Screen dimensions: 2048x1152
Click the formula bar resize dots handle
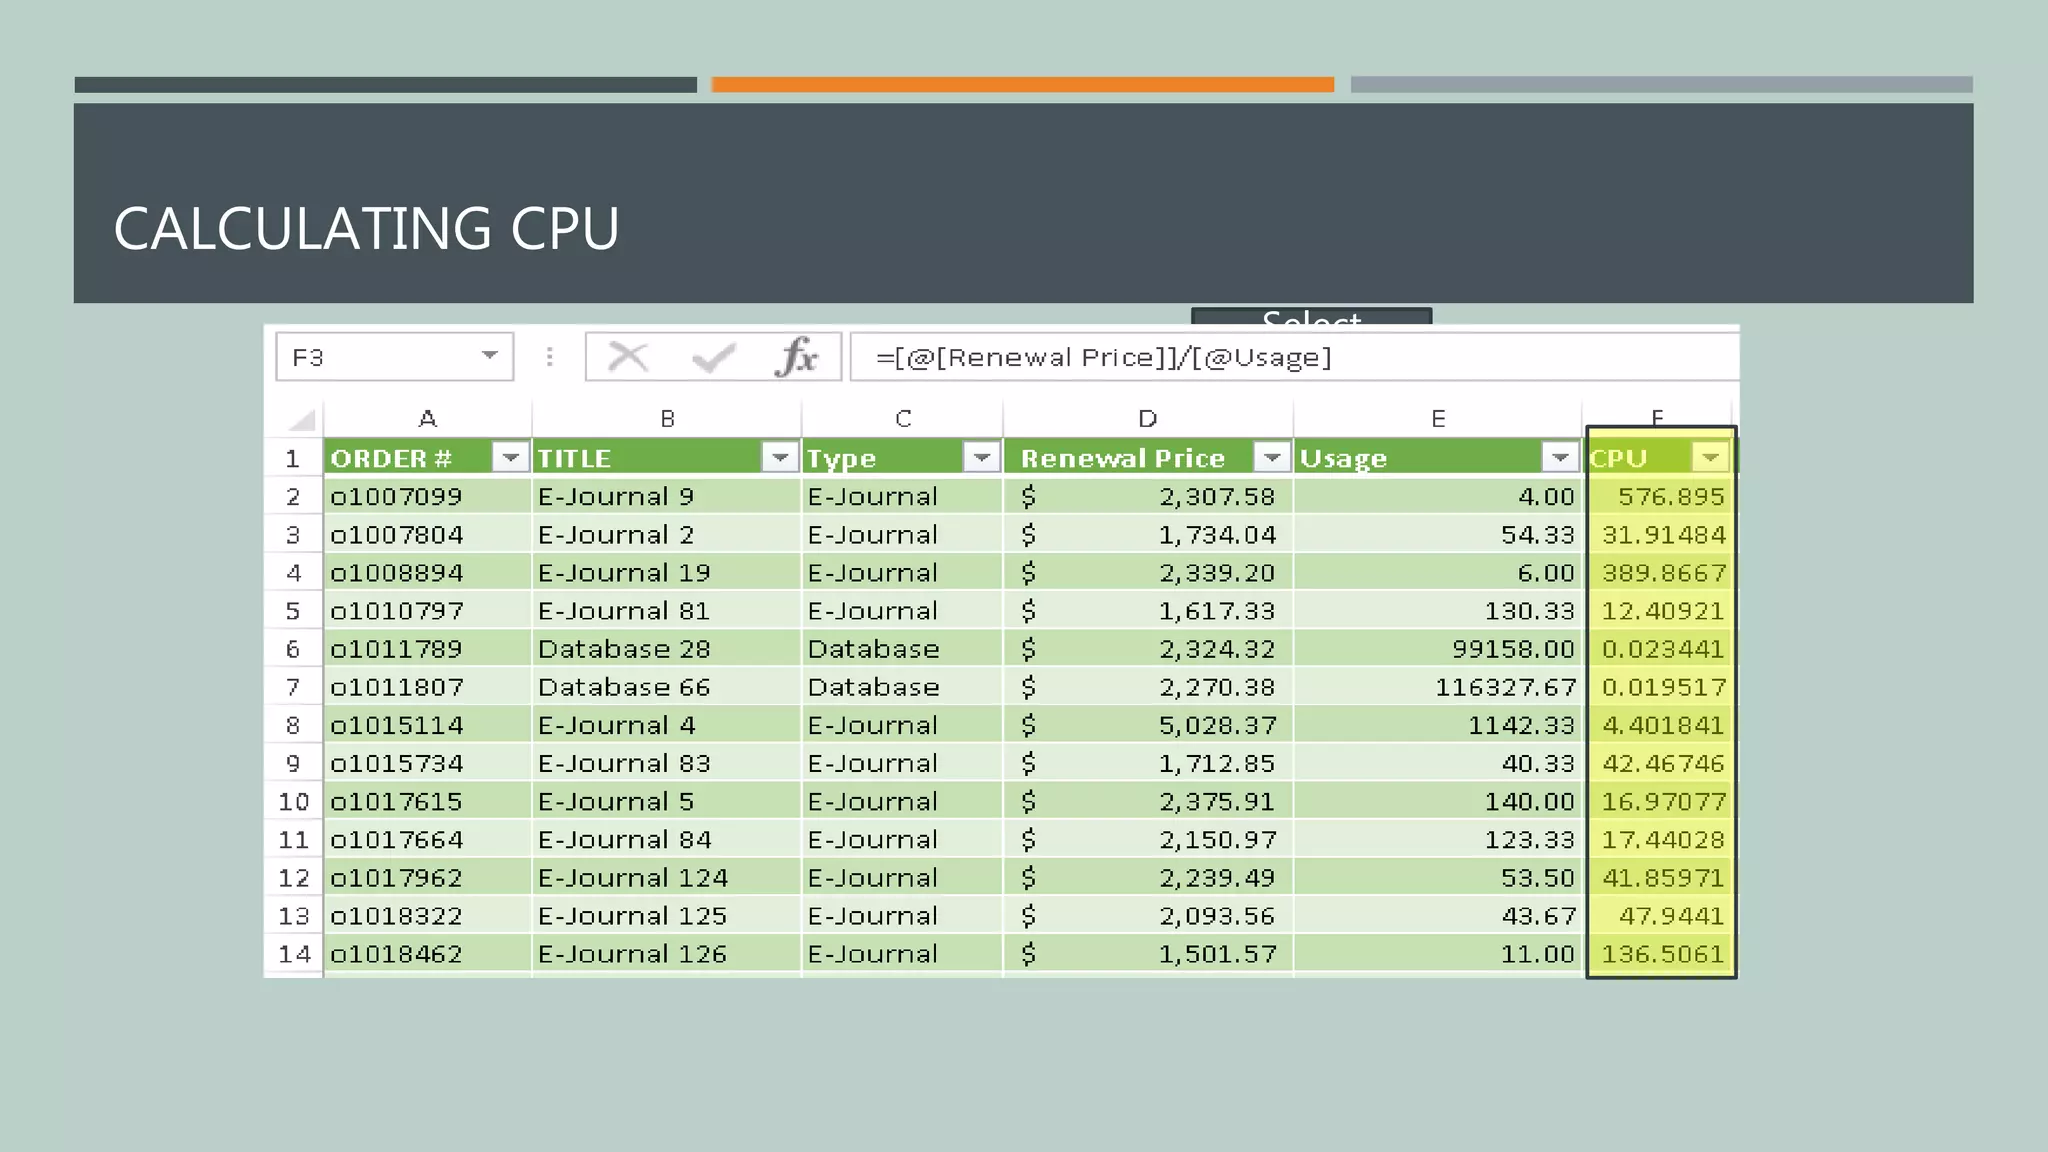tap(549, 357)
